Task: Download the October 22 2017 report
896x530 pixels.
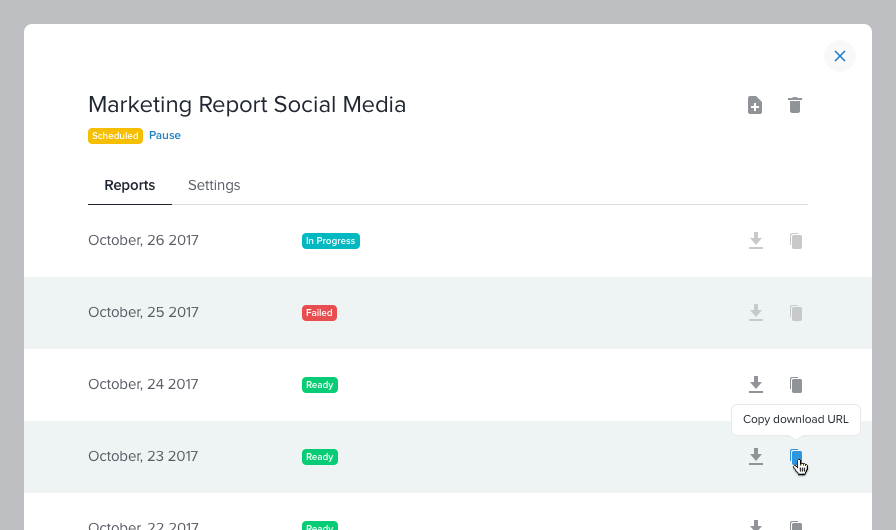Action: point(755,525)
